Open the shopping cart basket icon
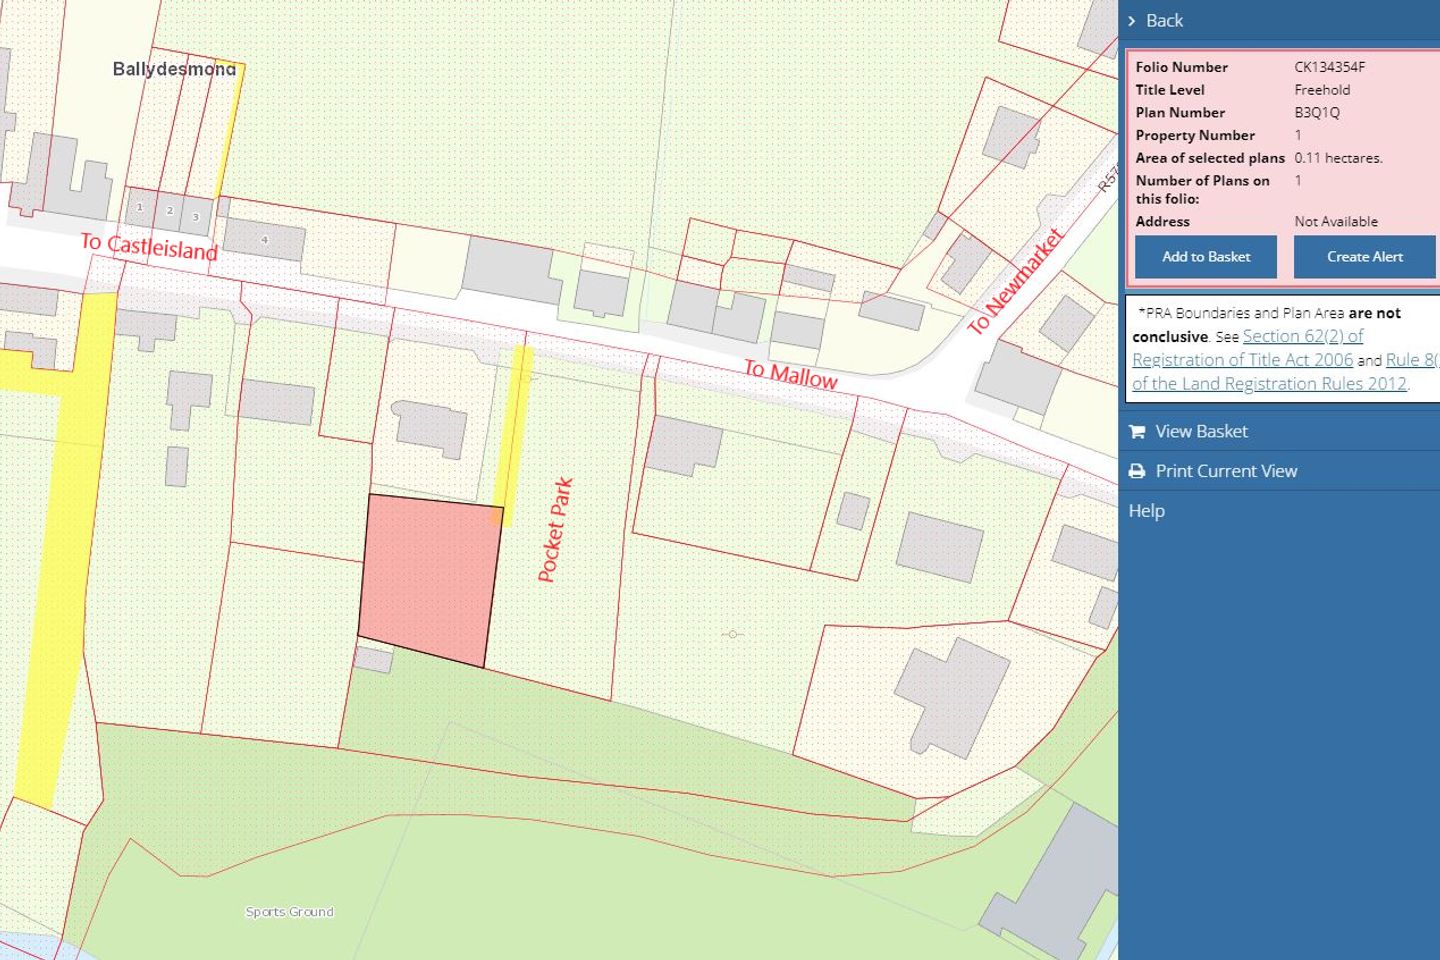 tap(1137, 432)
